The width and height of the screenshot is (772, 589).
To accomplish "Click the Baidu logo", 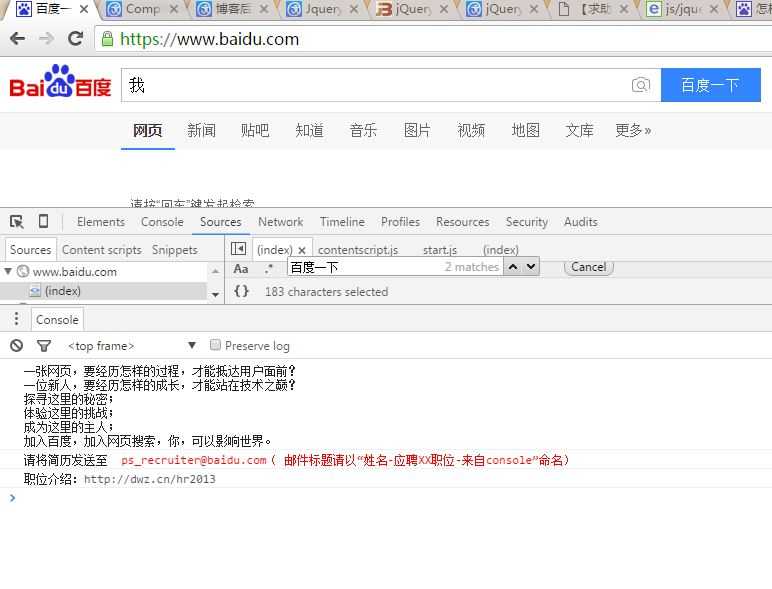I will (x=60, y=81).
